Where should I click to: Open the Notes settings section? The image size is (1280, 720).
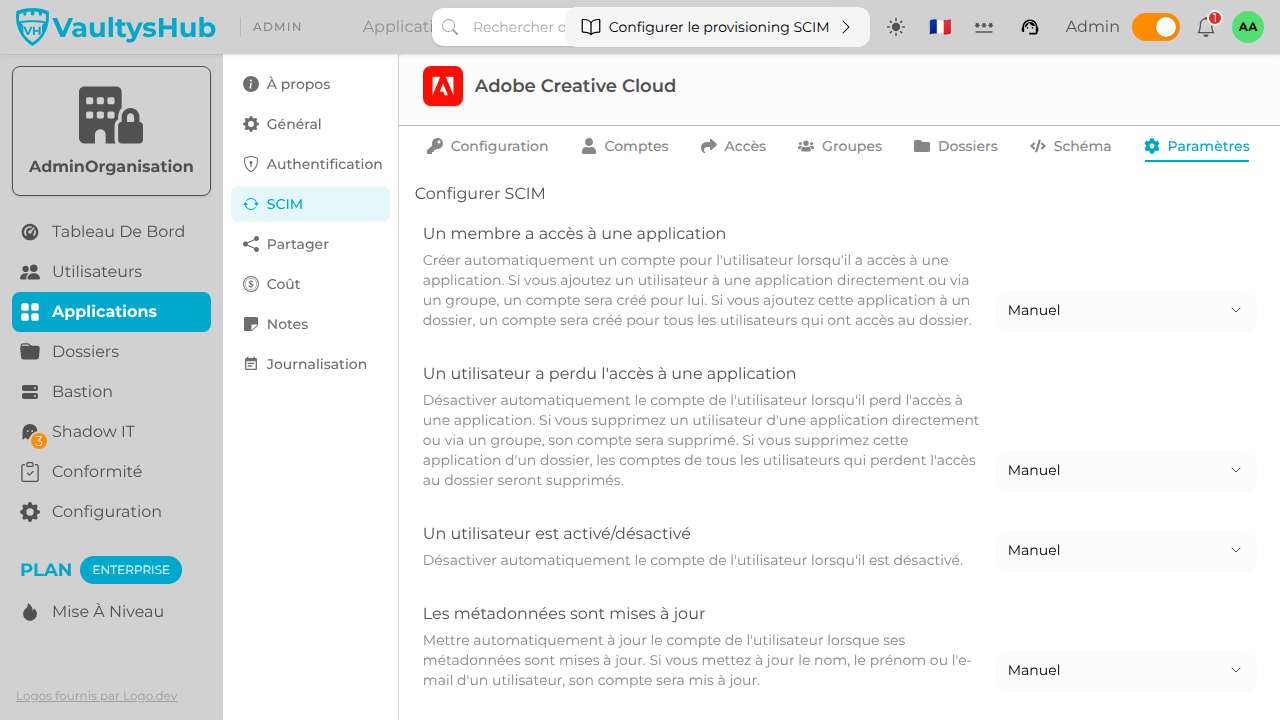[x=310, y=324]
